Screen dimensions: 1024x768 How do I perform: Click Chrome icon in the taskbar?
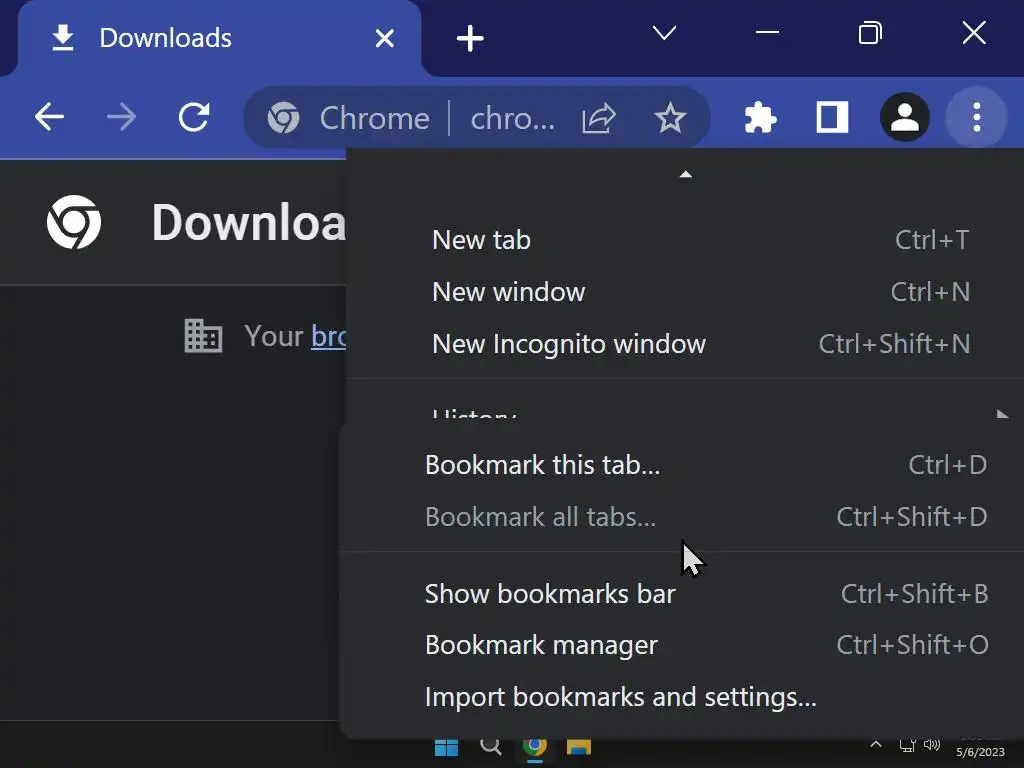tap(535, 747)
